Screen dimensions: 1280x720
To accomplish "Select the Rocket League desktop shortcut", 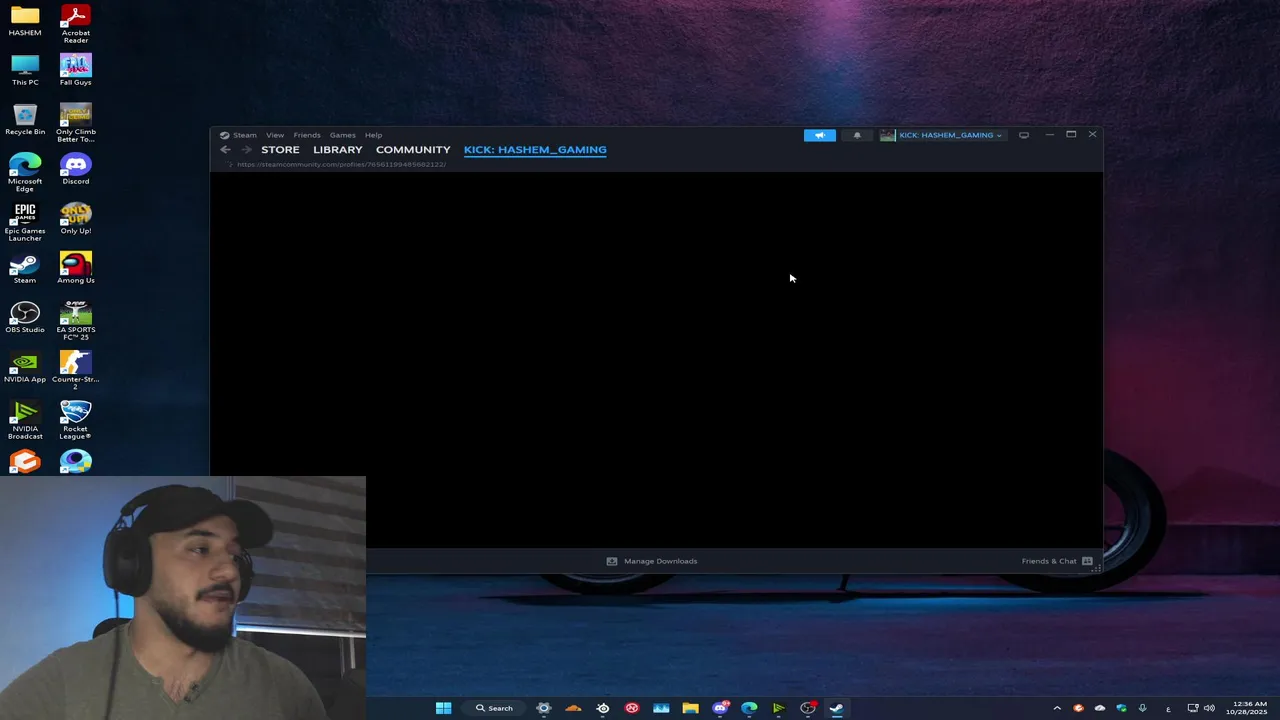I will [x=75, y=420].
